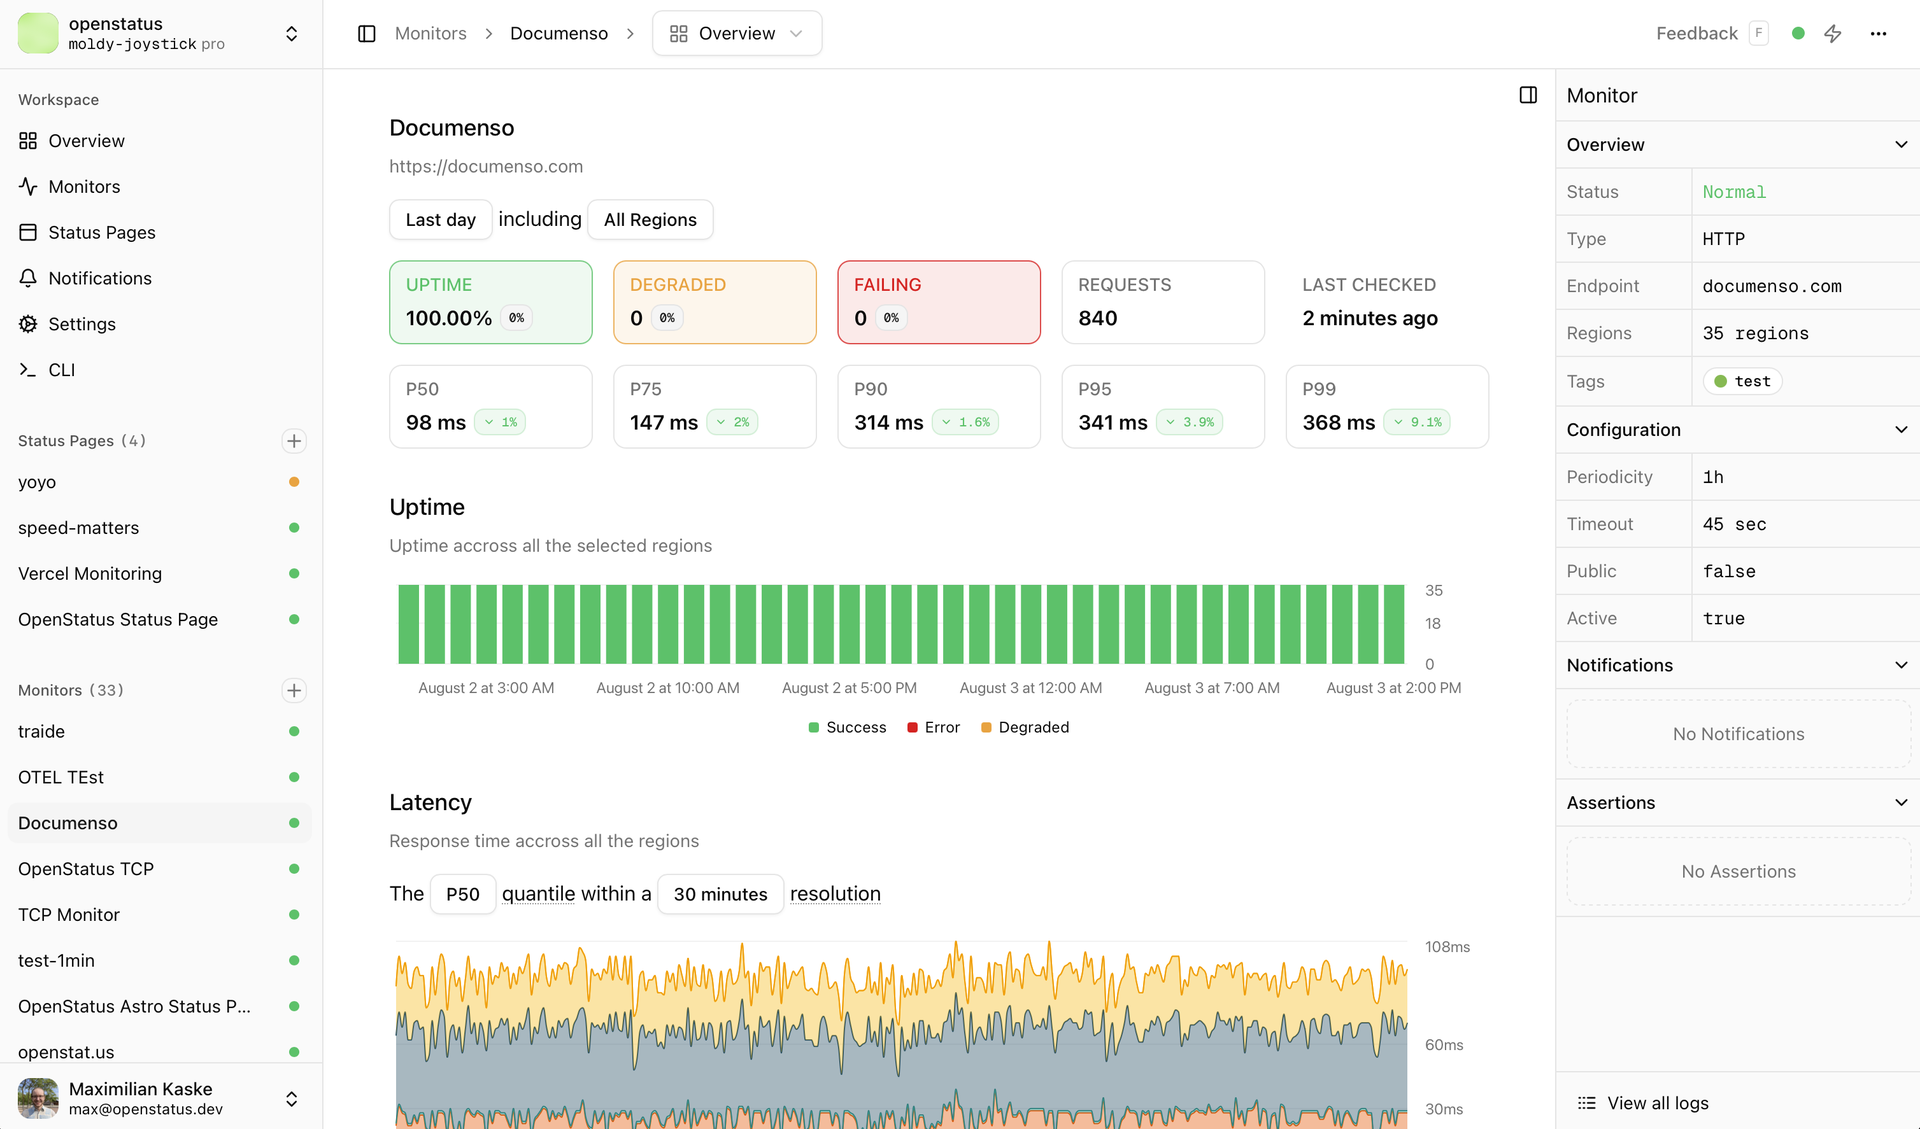Viewport: 1920px width, 1129px height.
Task: Toggle Degraded series in uptime legend
Action: [x=1025, y=727]
